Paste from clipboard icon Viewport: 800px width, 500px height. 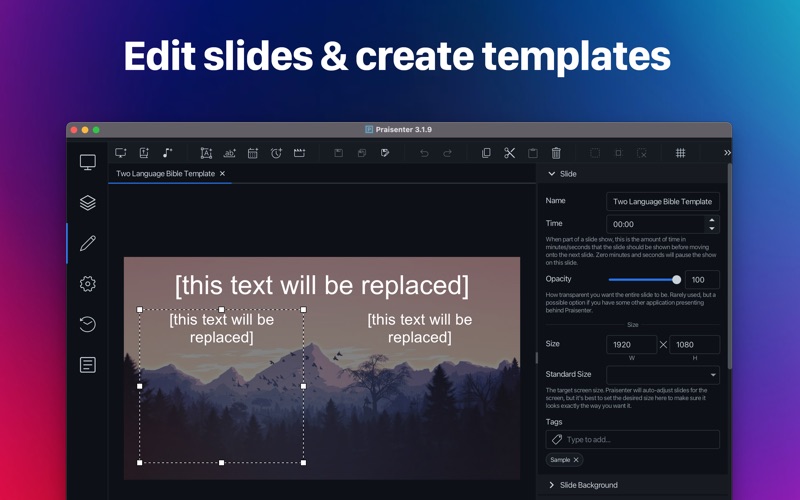[533, 153]
